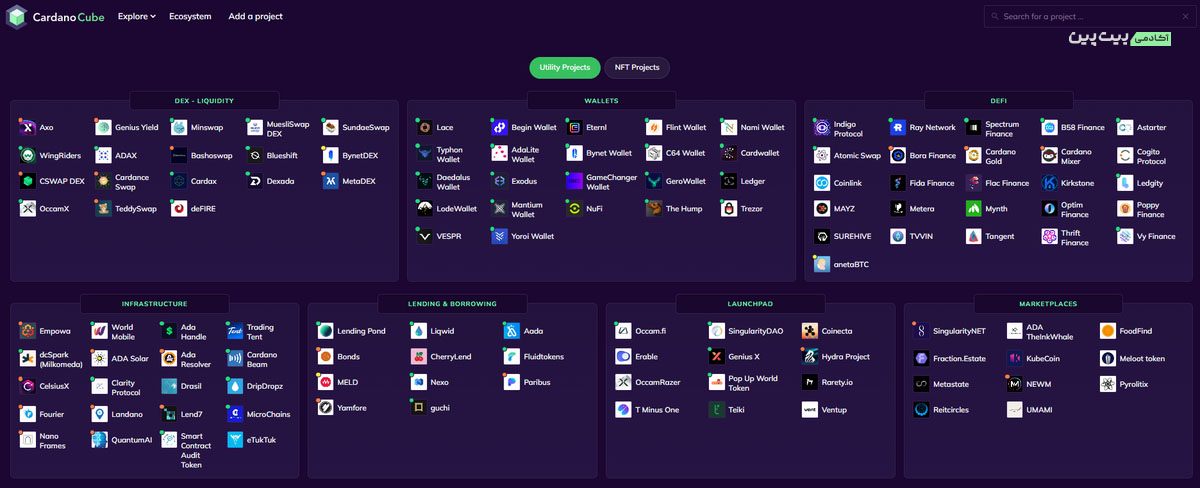Open the Lending Pond link
This screenshot has width=1200, height=488.
click(361, 331)
